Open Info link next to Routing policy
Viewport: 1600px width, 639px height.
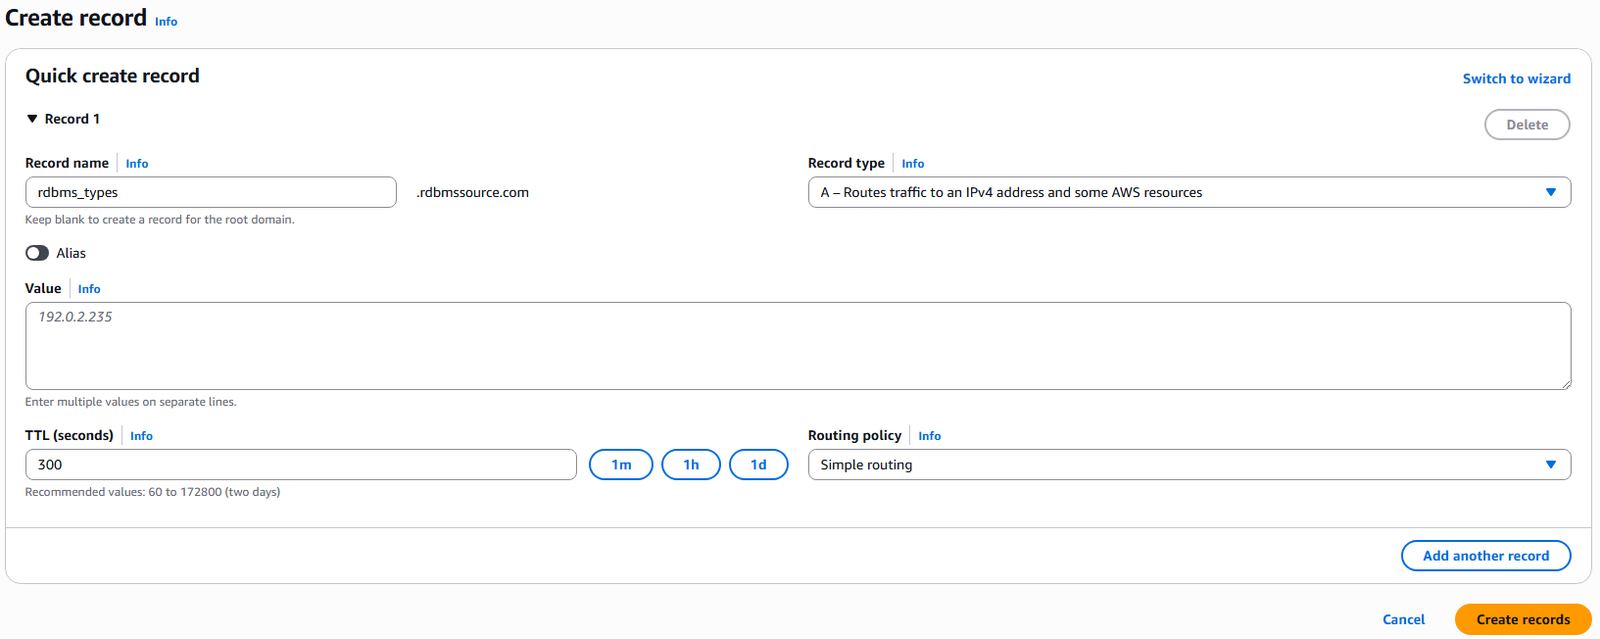pyautogui.click(x=930, y=436)
